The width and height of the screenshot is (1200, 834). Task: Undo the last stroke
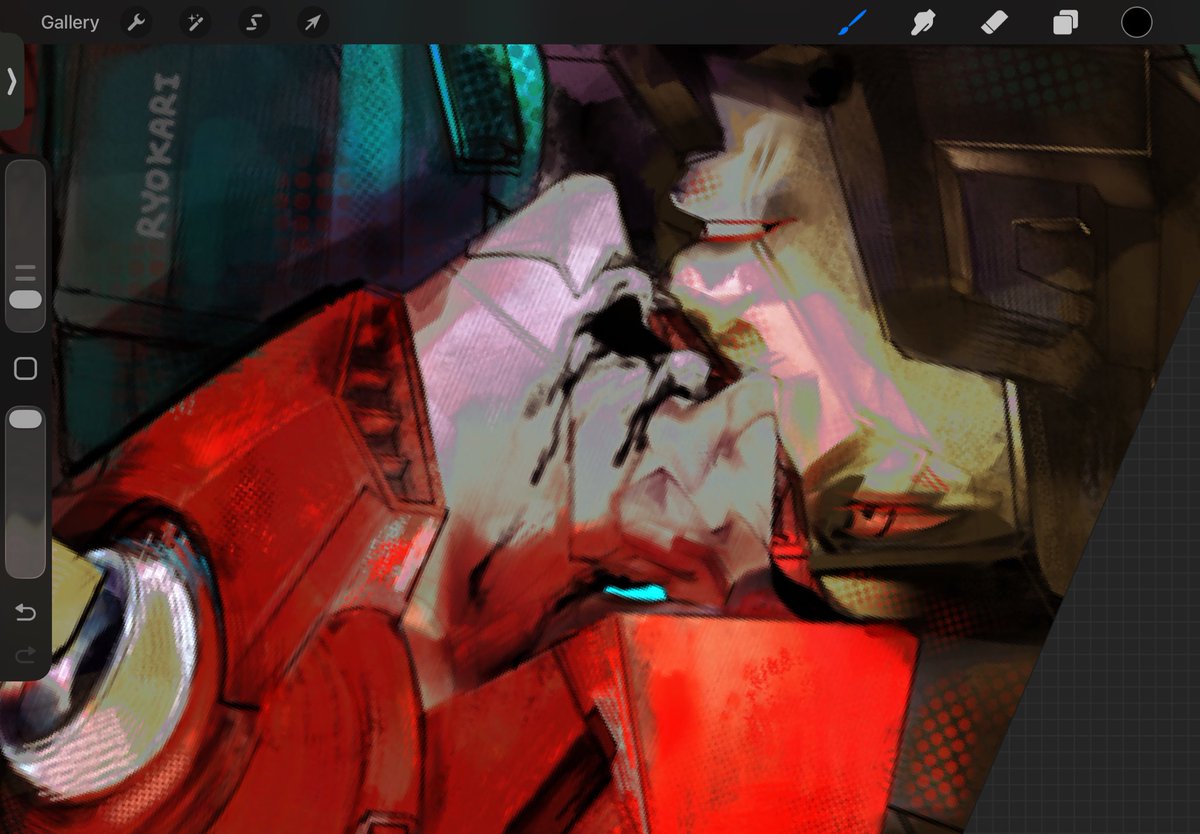coord(25,612)
